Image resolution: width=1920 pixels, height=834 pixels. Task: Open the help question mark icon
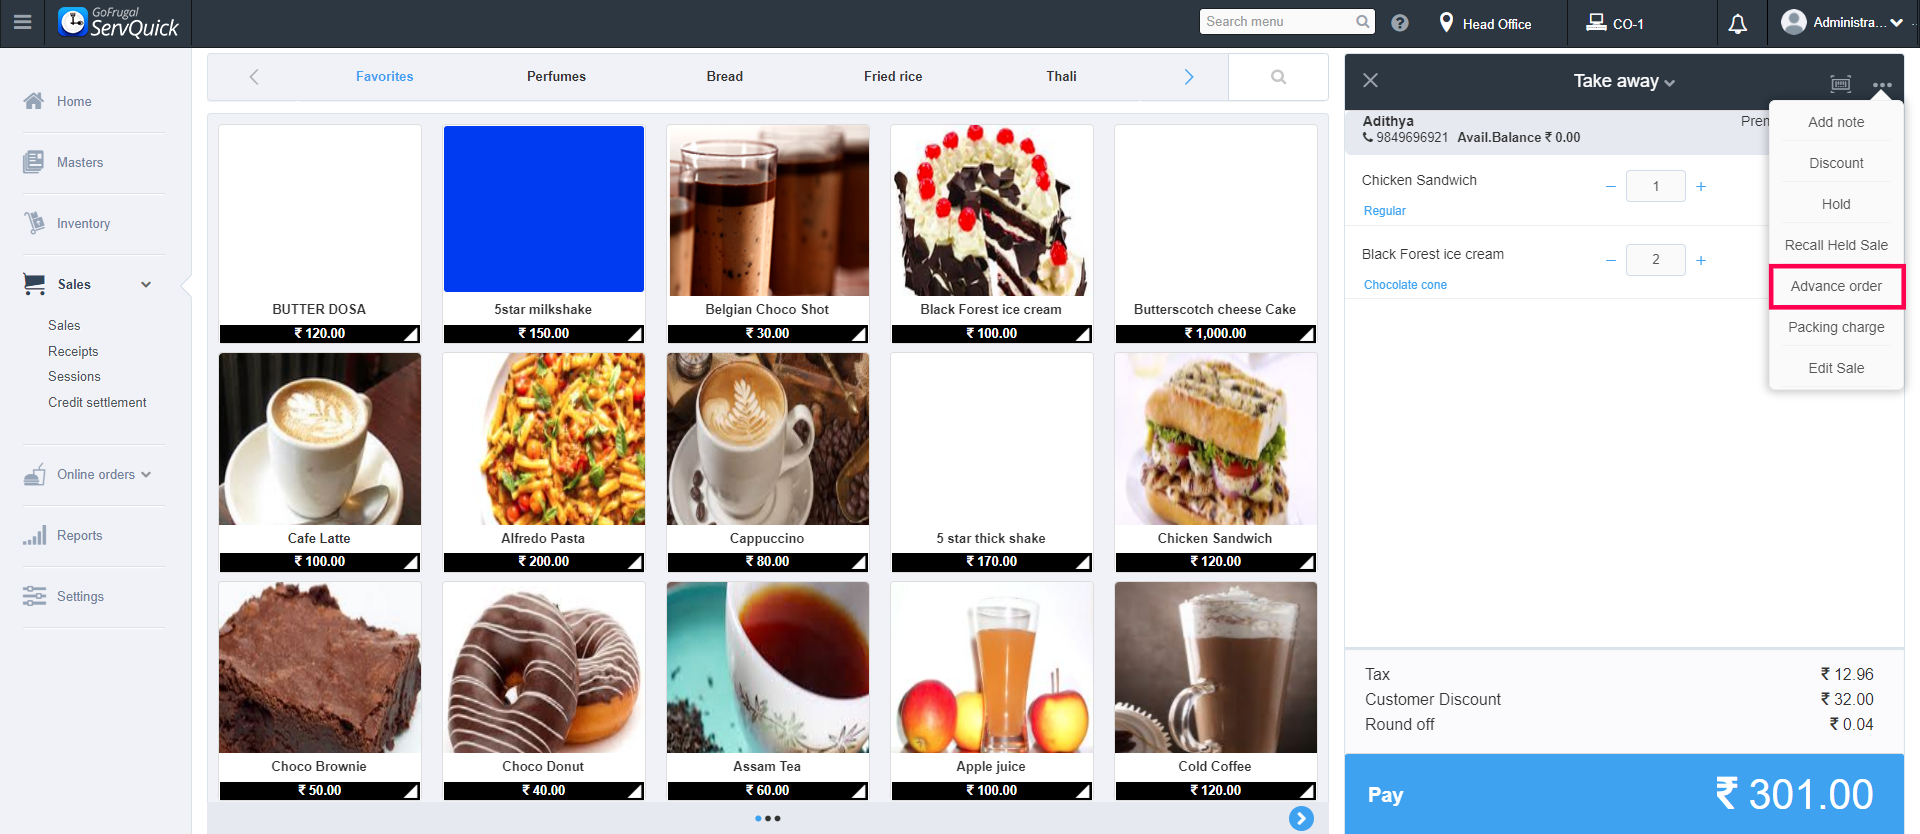coord(1400,23)
